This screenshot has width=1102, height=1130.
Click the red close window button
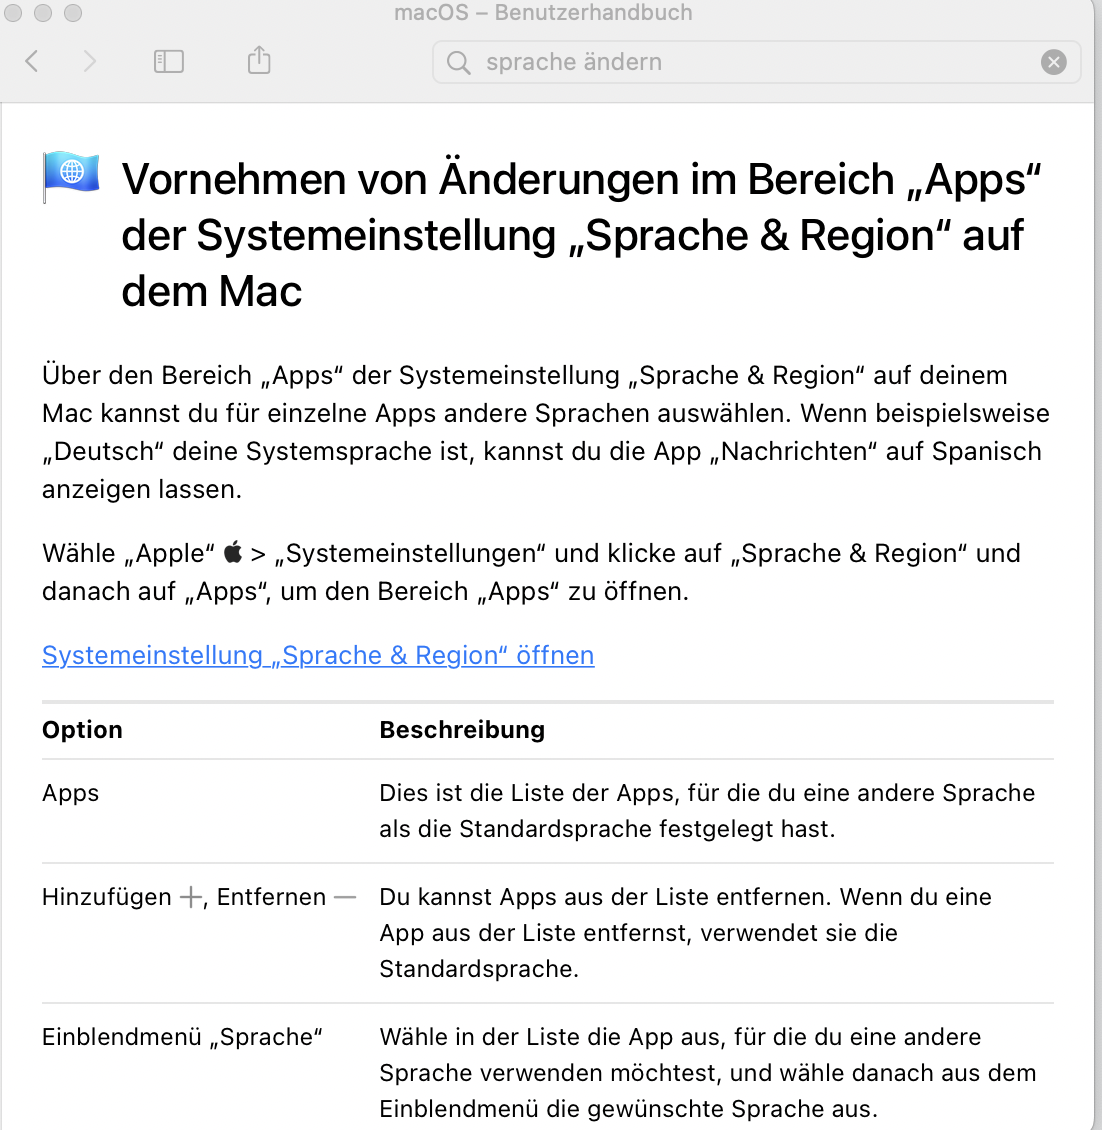(13, 12)
